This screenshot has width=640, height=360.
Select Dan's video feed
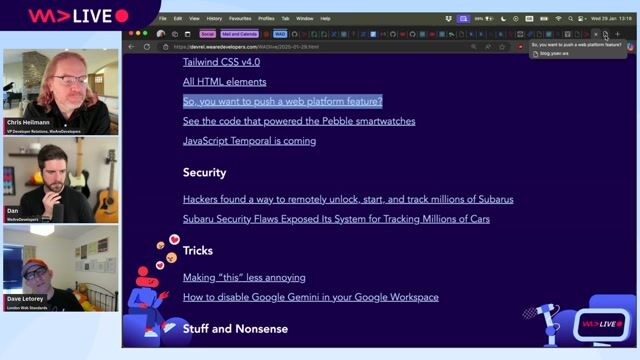tap(61, 180)
